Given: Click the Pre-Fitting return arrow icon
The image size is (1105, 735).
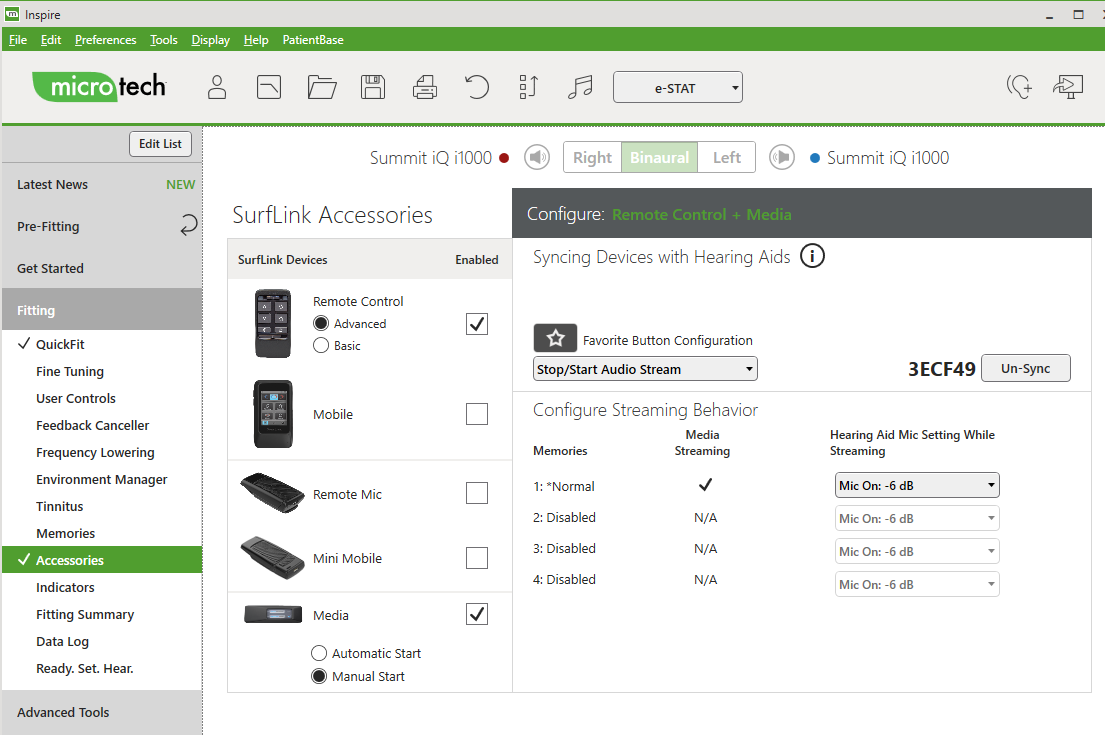Looking at the screenshot, I should [188, 226].
